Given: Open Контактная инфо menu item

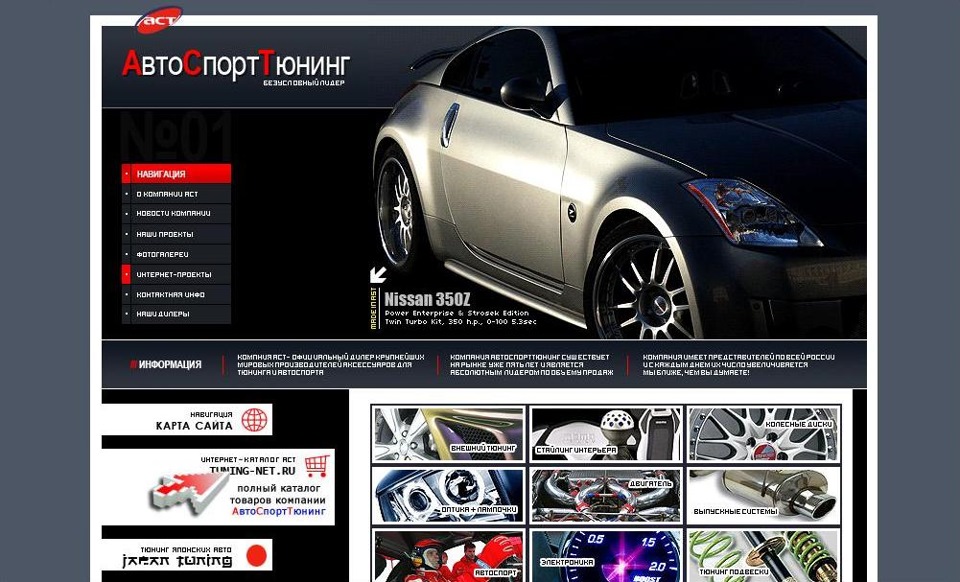Looking at the screenshot, I should tap(176, 294).
